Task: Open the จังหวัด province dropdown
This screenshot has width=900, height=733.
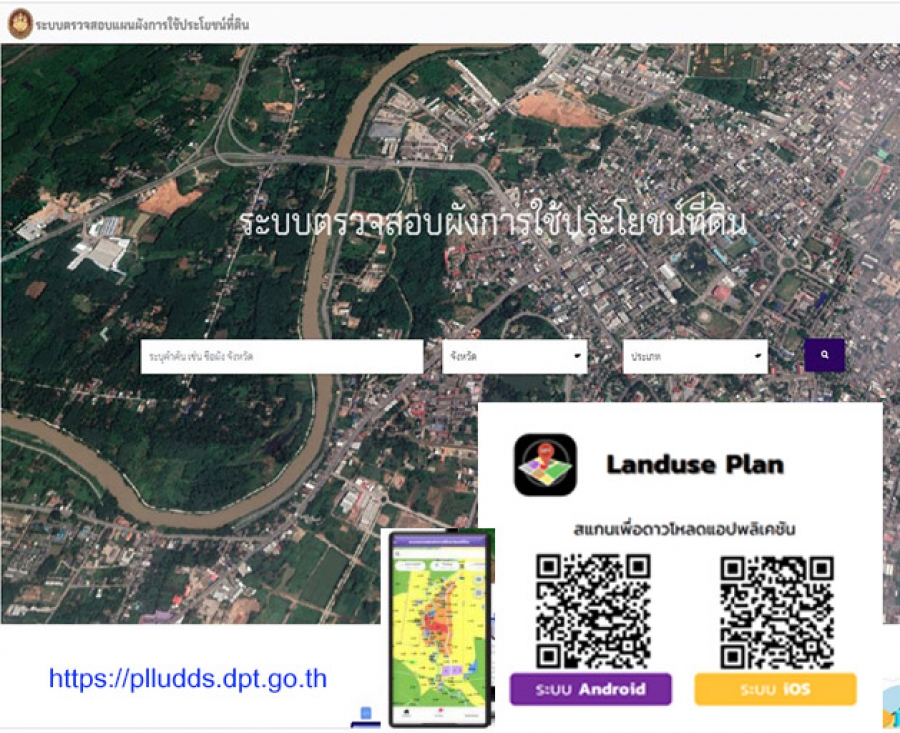Action: coord(515,356)
